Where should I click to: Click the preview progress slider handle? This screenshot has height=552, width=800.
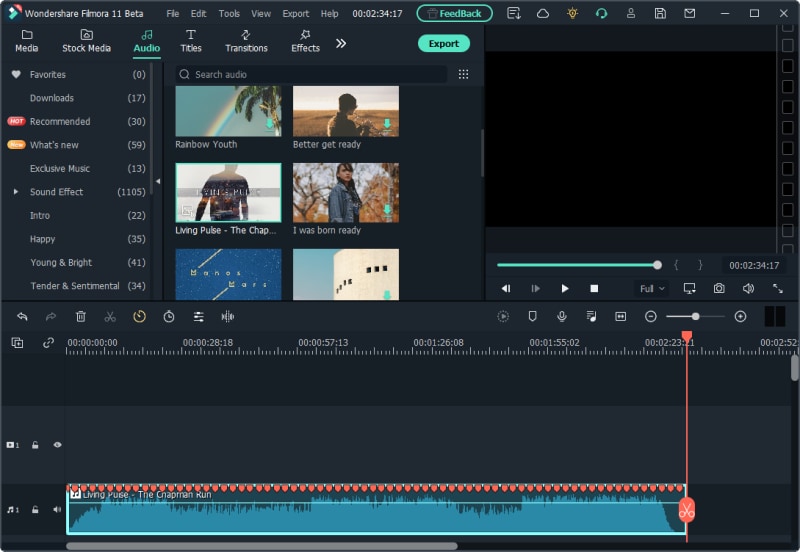coord(657,265)
